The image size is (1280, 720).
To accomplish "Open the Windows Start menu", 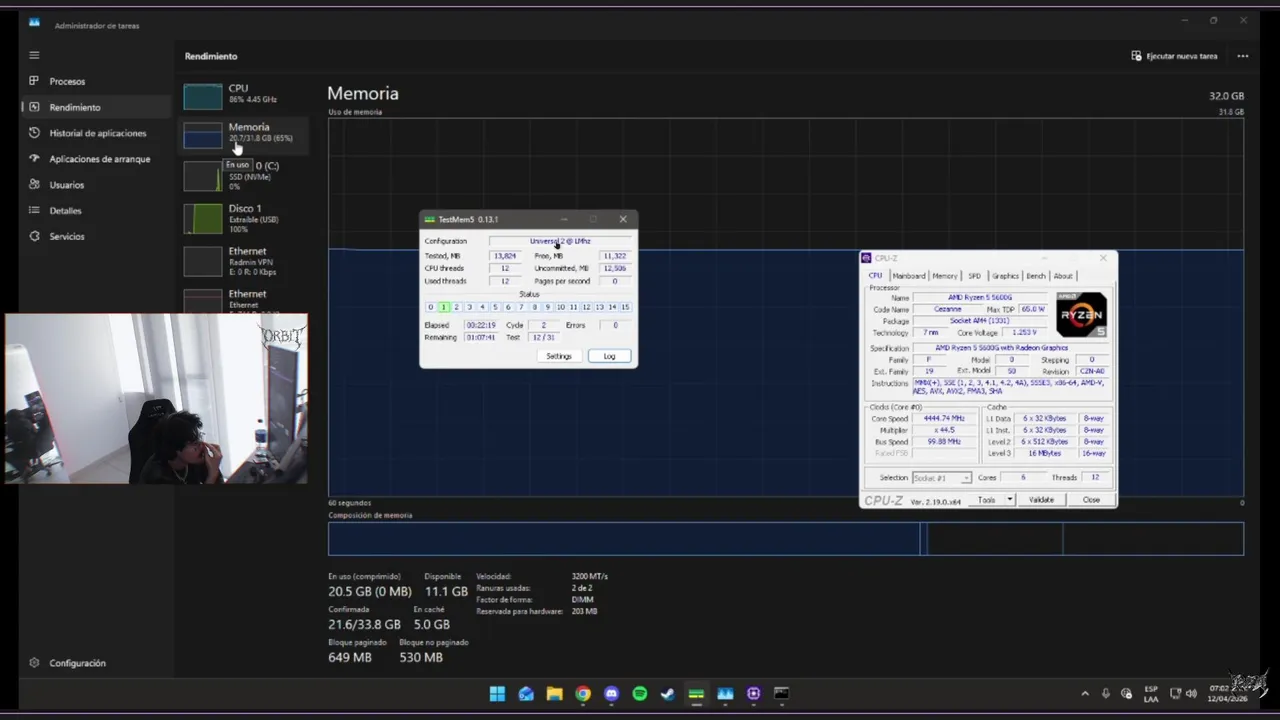I will pos(497,694).
